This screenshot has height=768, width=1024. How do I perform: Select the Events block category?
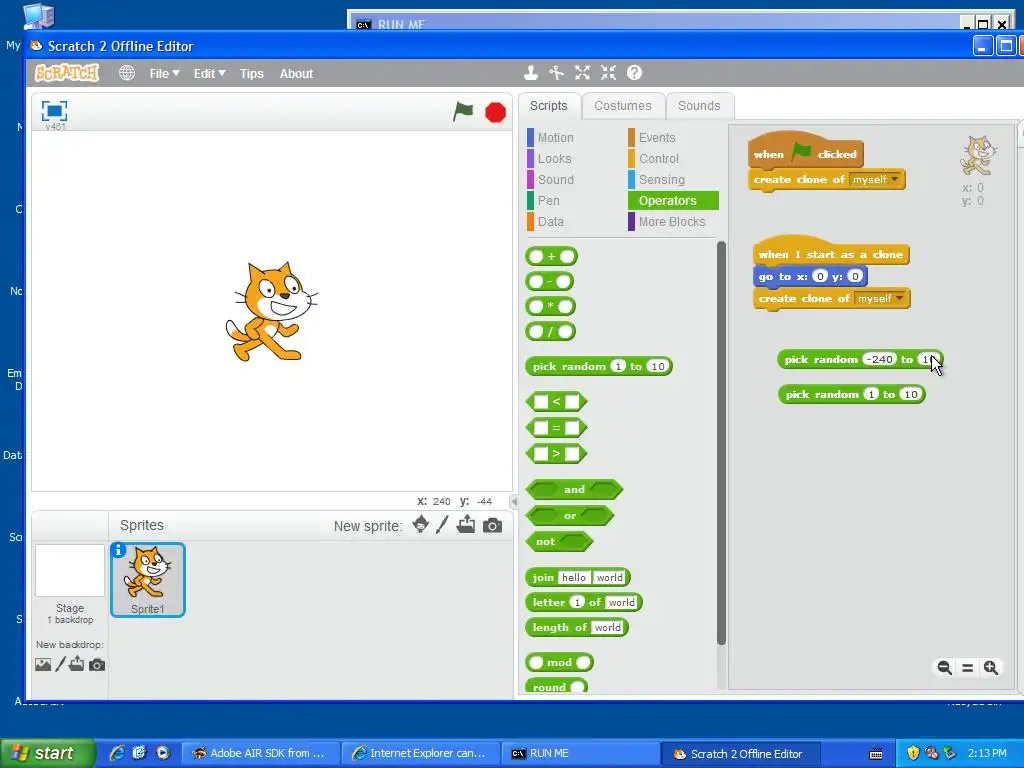[657, 138]
